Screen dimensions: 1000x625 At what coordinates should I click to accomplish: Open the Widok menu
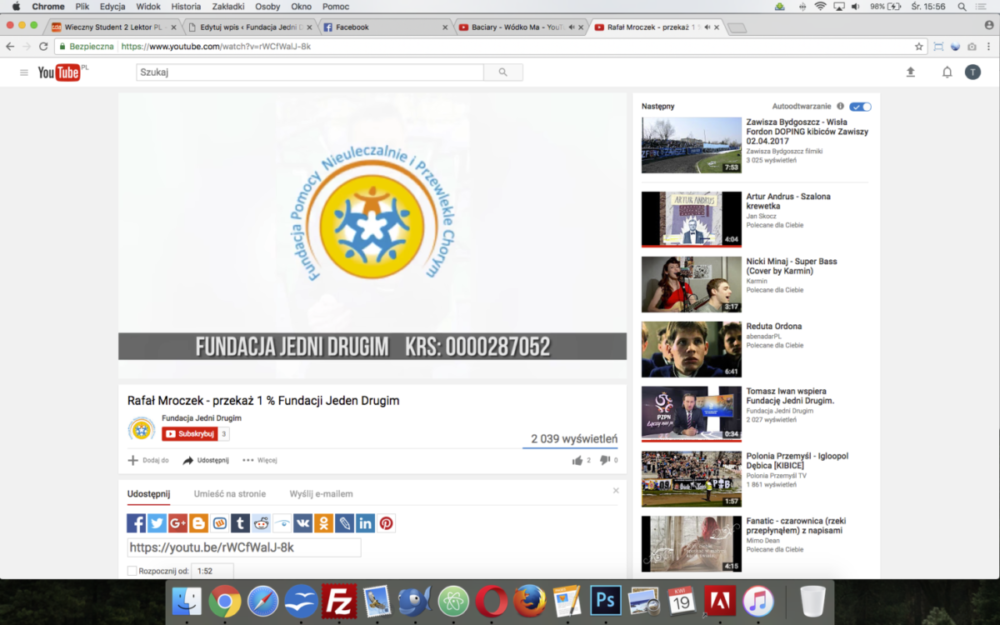click(x=148, y=6)
